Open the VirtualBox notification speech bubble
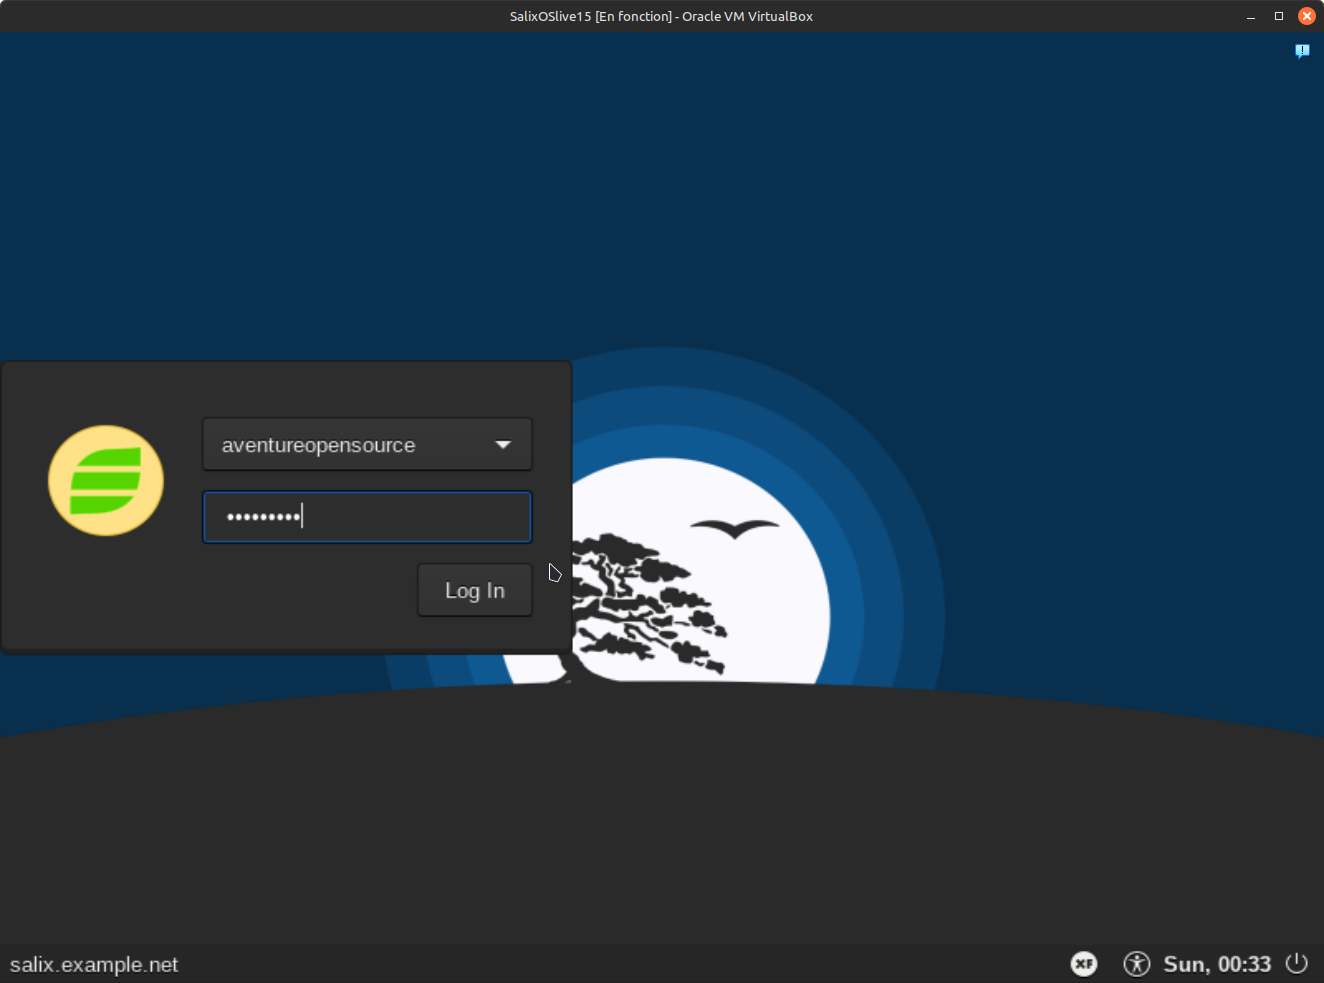Image resolution: width=1324 pixels, height=983 pixels. pos(1302,51)
